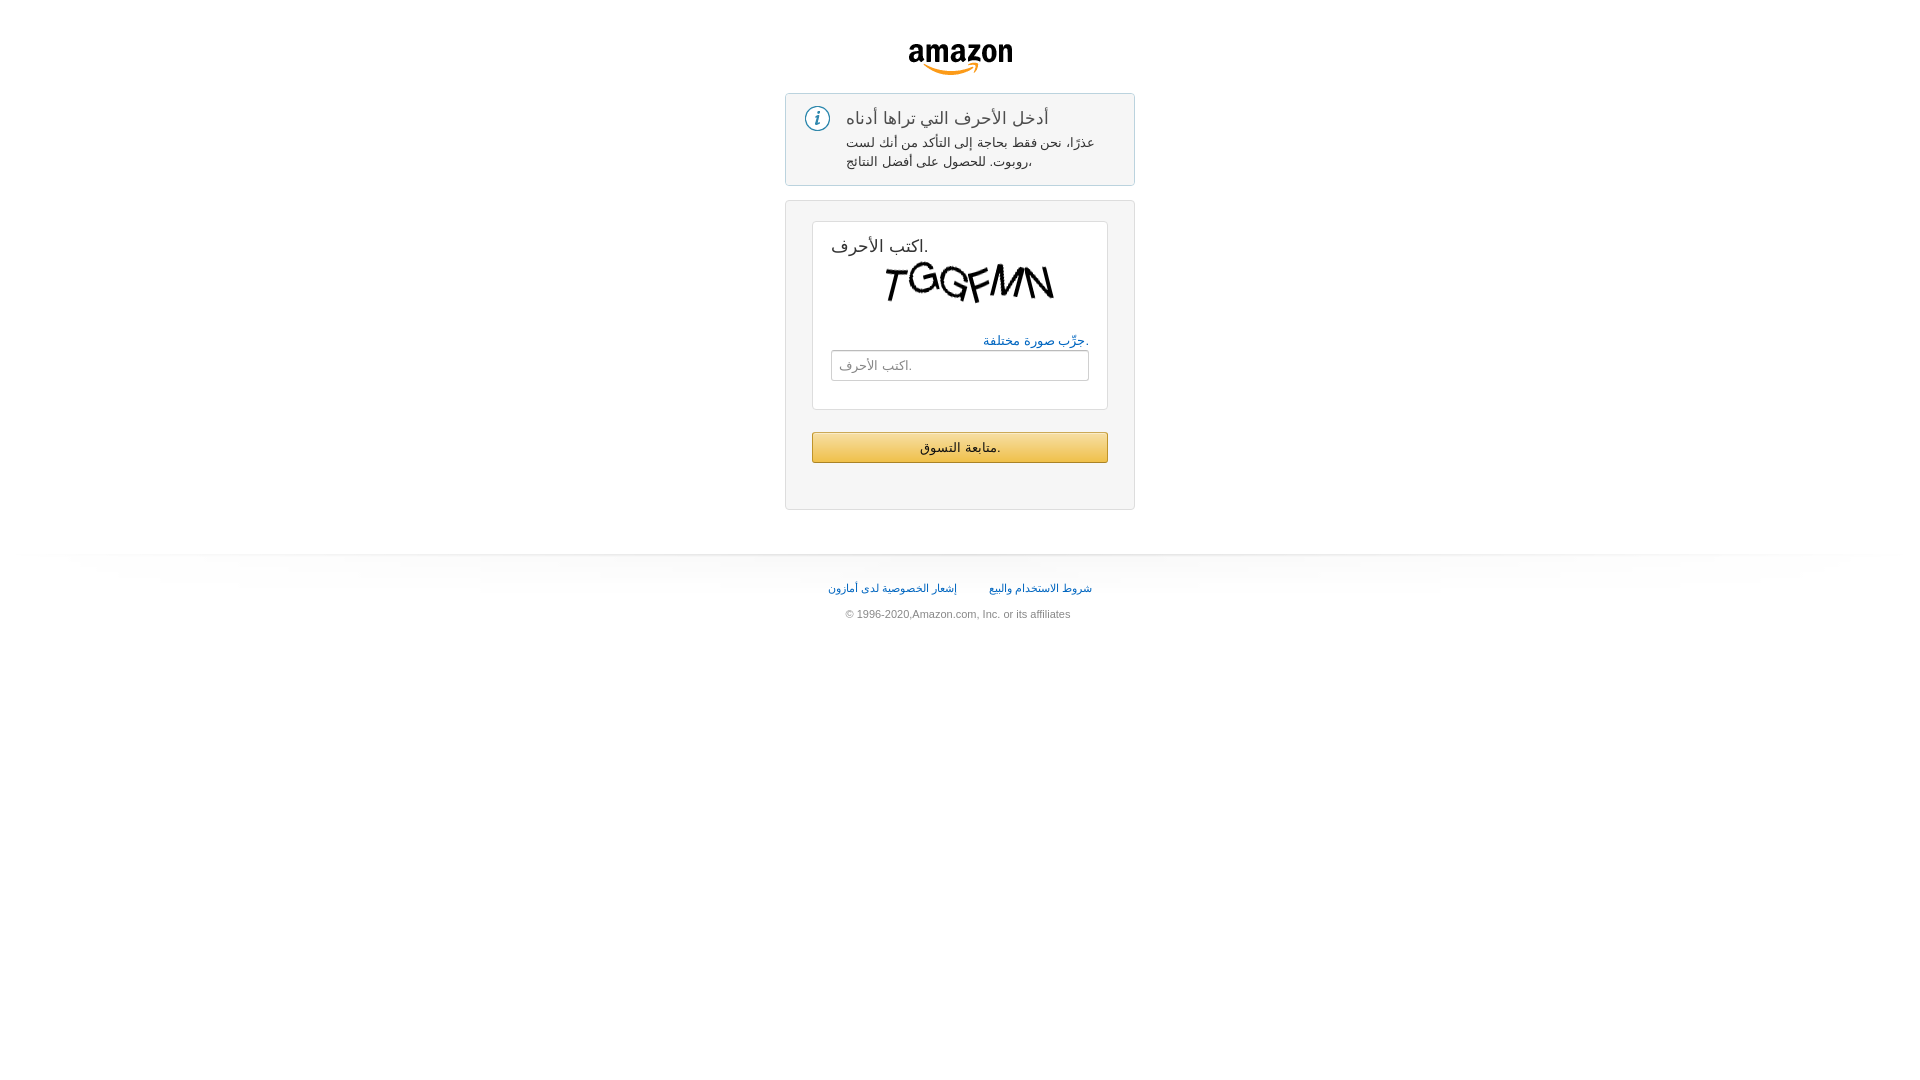Click the letter M in the captcha image
Viewport: 1920px width, 1080px height.
[x=1008, y=281]
